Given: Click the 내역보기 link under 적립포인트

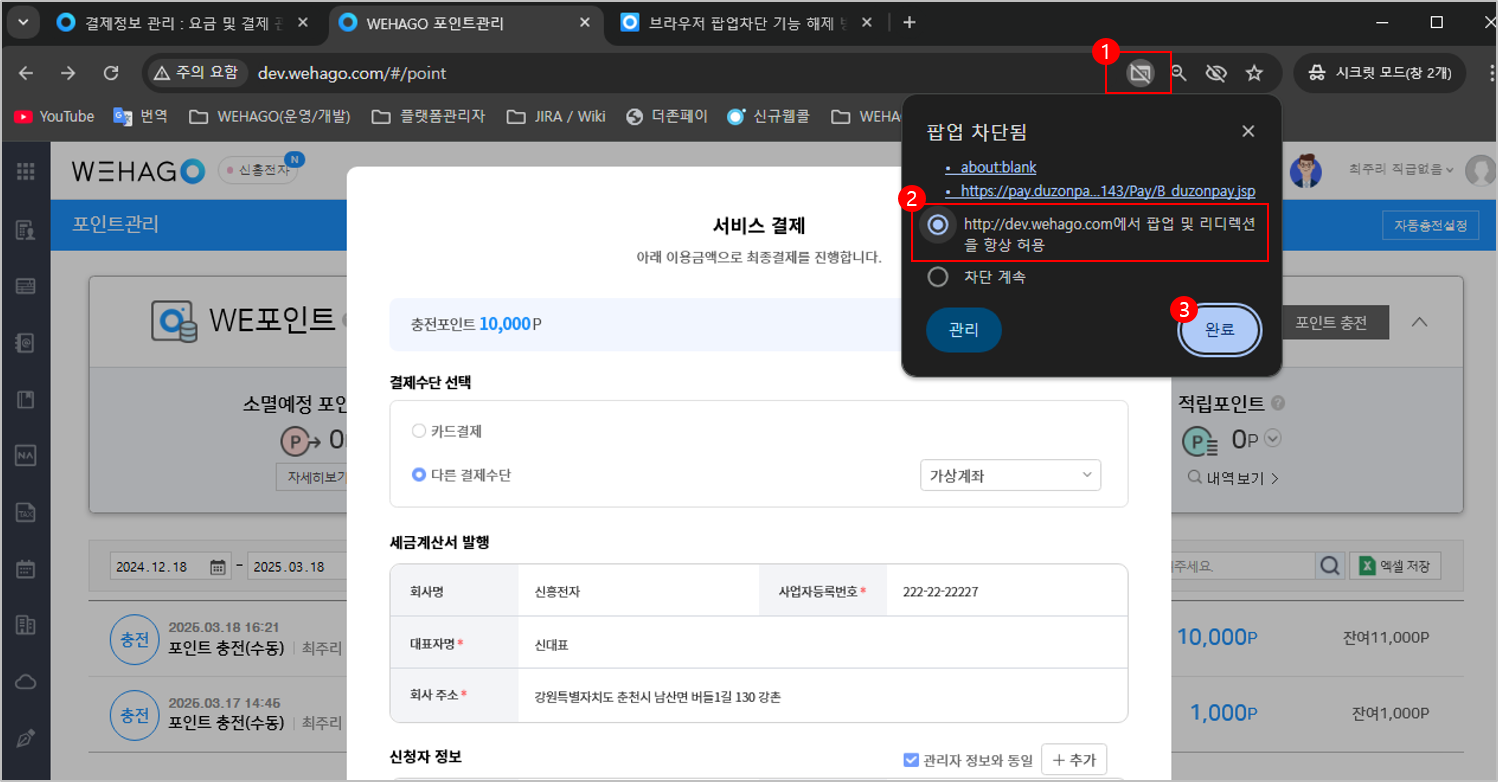Looking at the screenshot, I should click(1233, 478).
